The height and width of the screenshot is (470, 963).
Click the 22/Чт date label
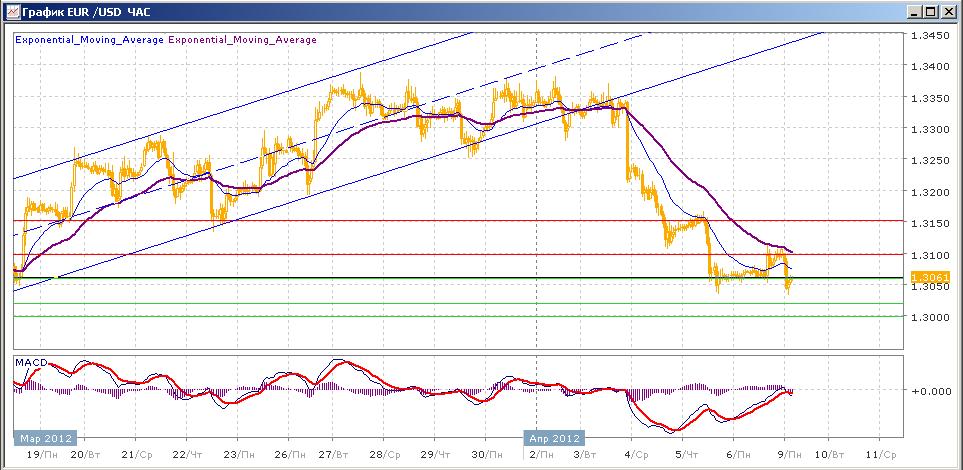[188, 455]
